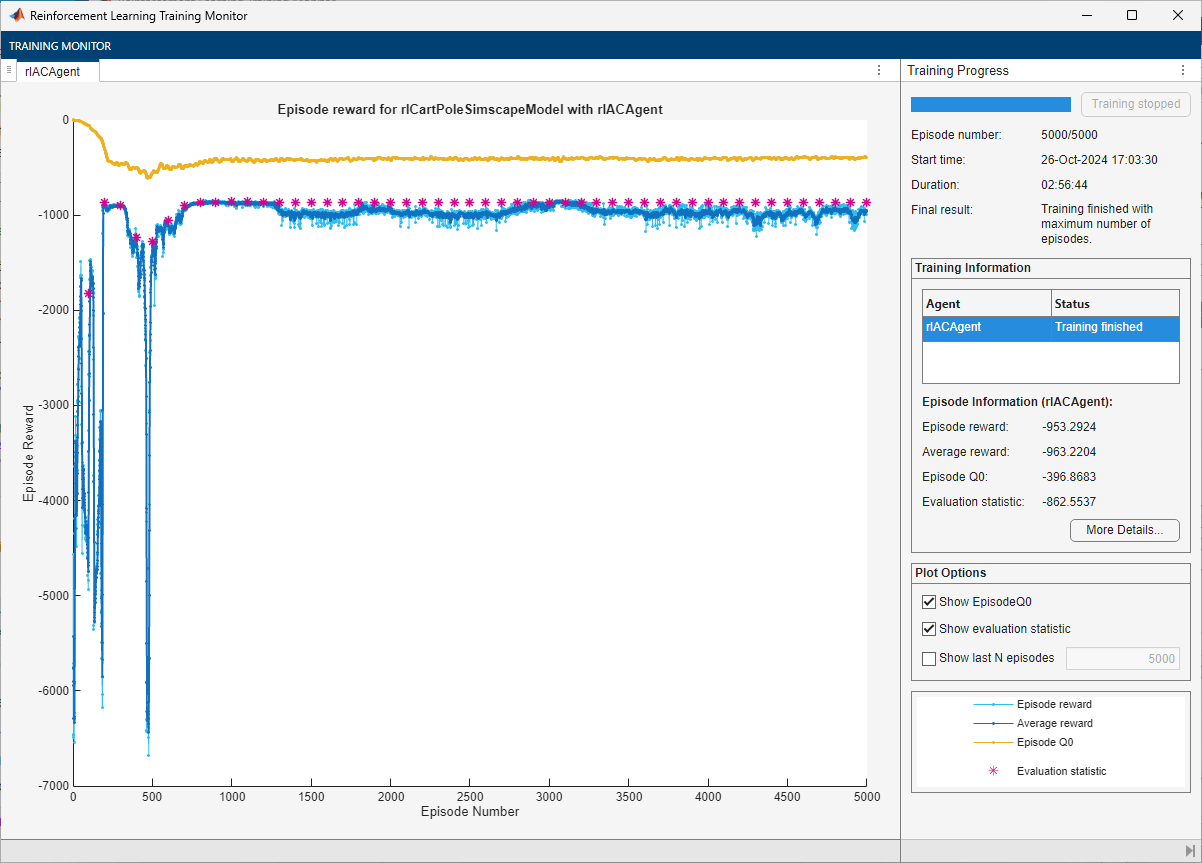Click the document list handle left of rlACAgent tab
Image resolution: width=1202 pixels, height=863 pixels.
[x=8, y=70]
